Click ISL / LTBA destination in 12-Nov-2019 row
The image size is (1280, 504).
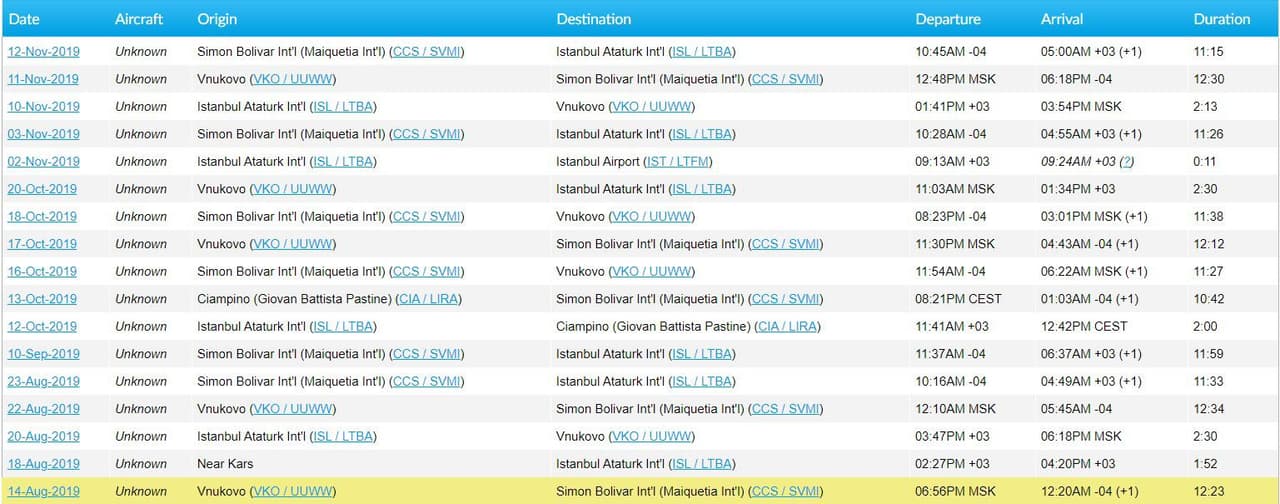point(703,52)
